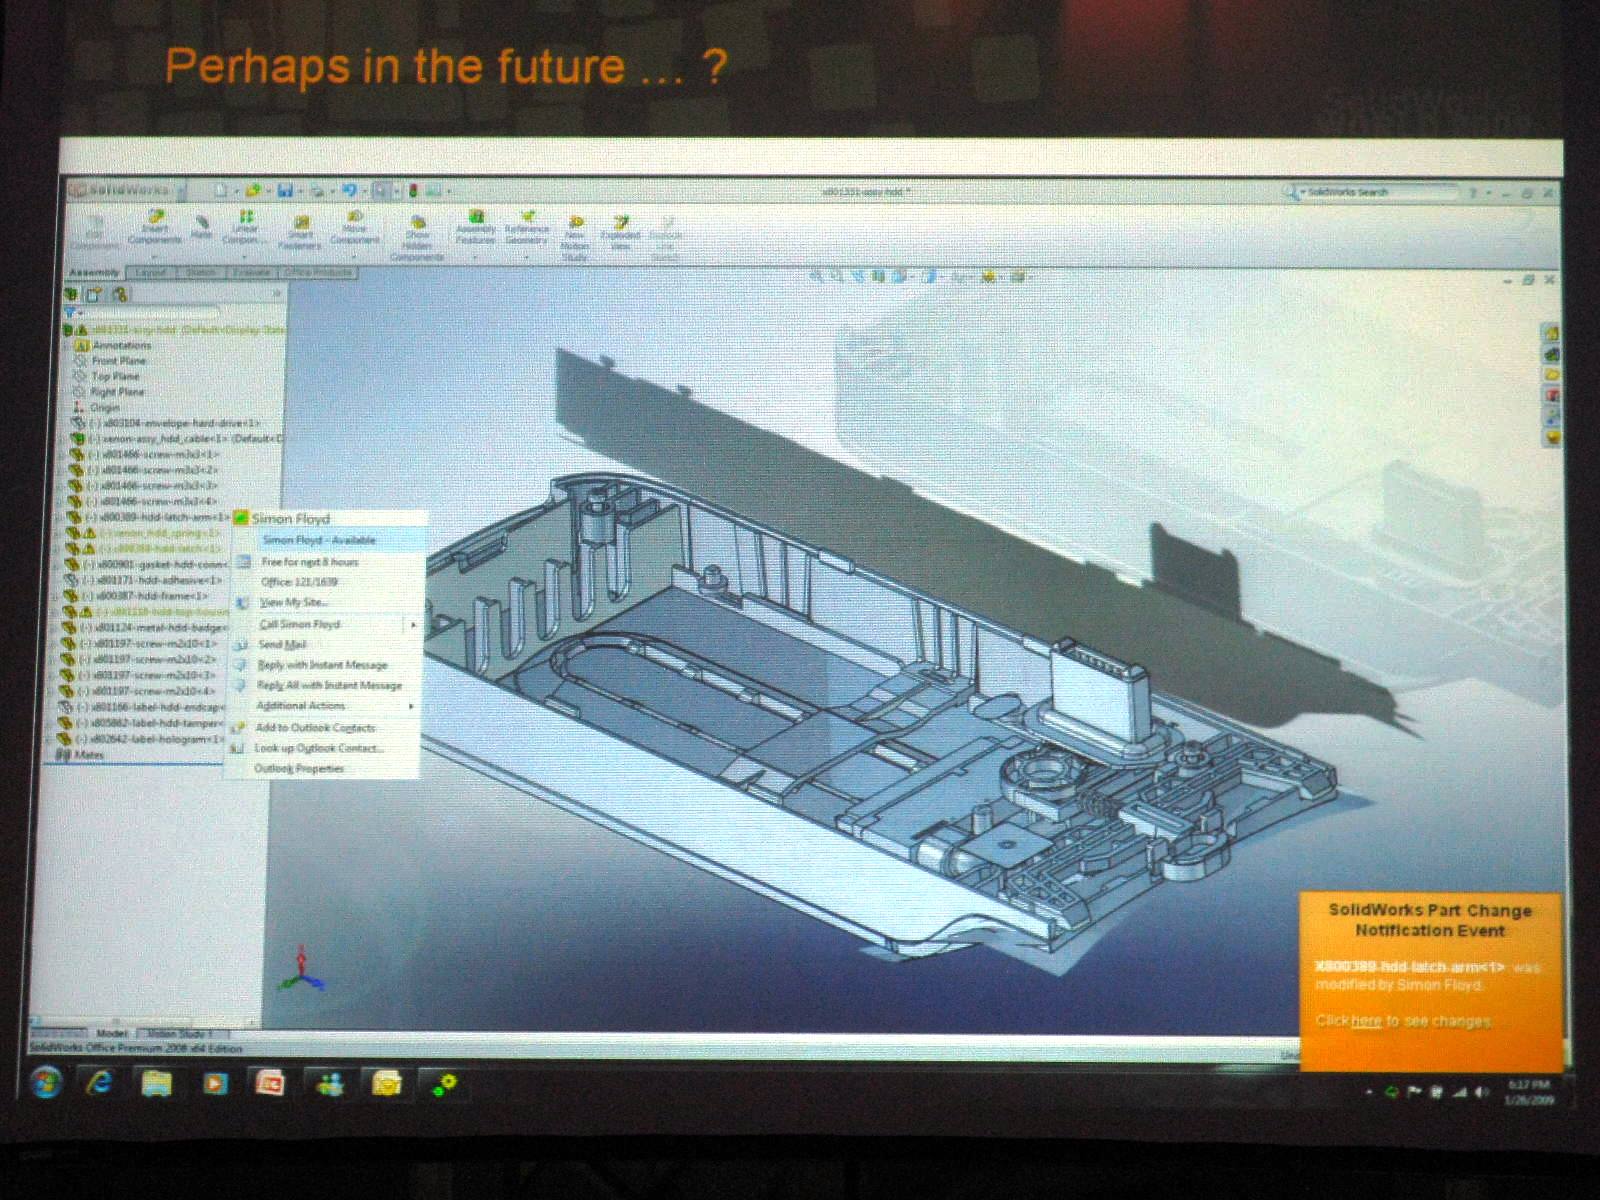The image size is (1600, 1200).
Task: Select the Mates item in feature tree
Action: coord(88,754)
